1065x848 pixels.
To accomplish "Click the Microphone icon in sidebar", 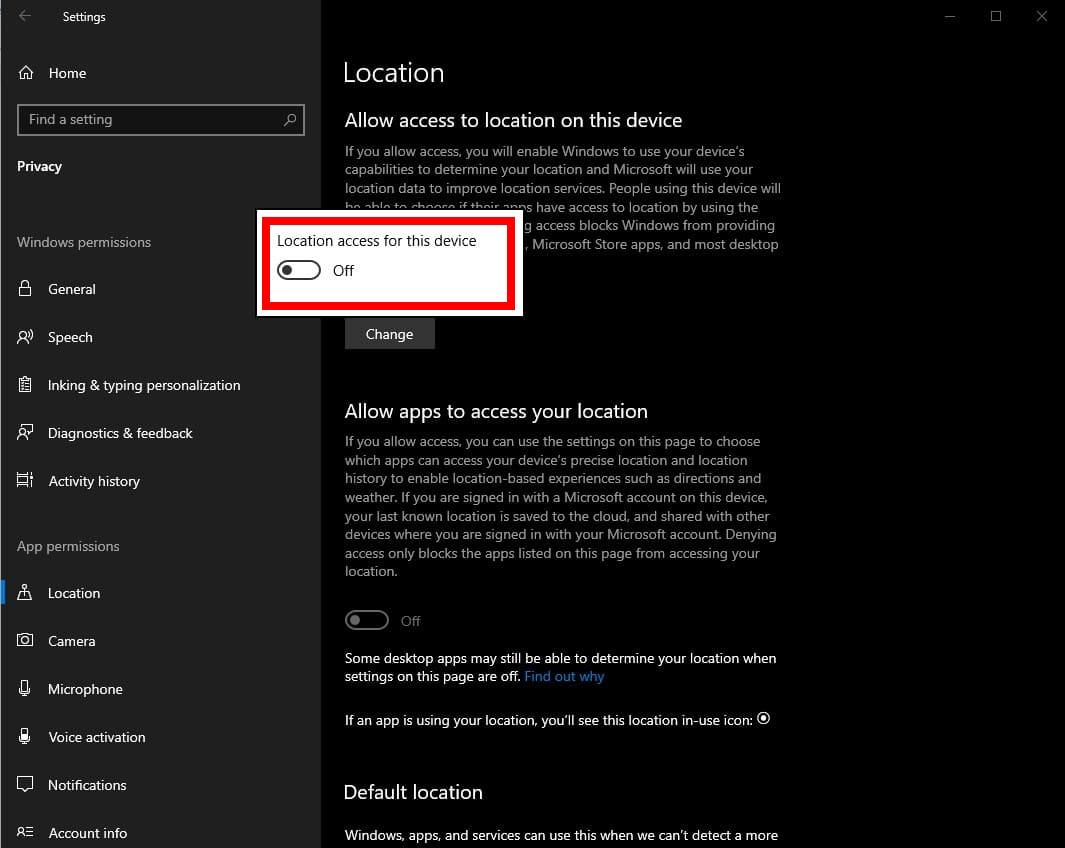I will [x=26, y=689].
